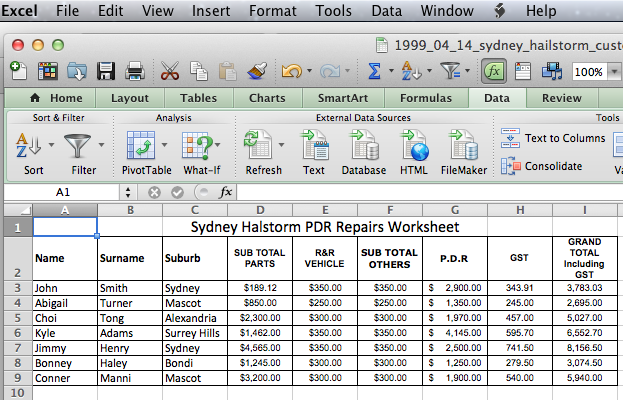This screenshot has width=623, height=400.
Task: Click the Format Painter brush icon
Action: (256, 72)
